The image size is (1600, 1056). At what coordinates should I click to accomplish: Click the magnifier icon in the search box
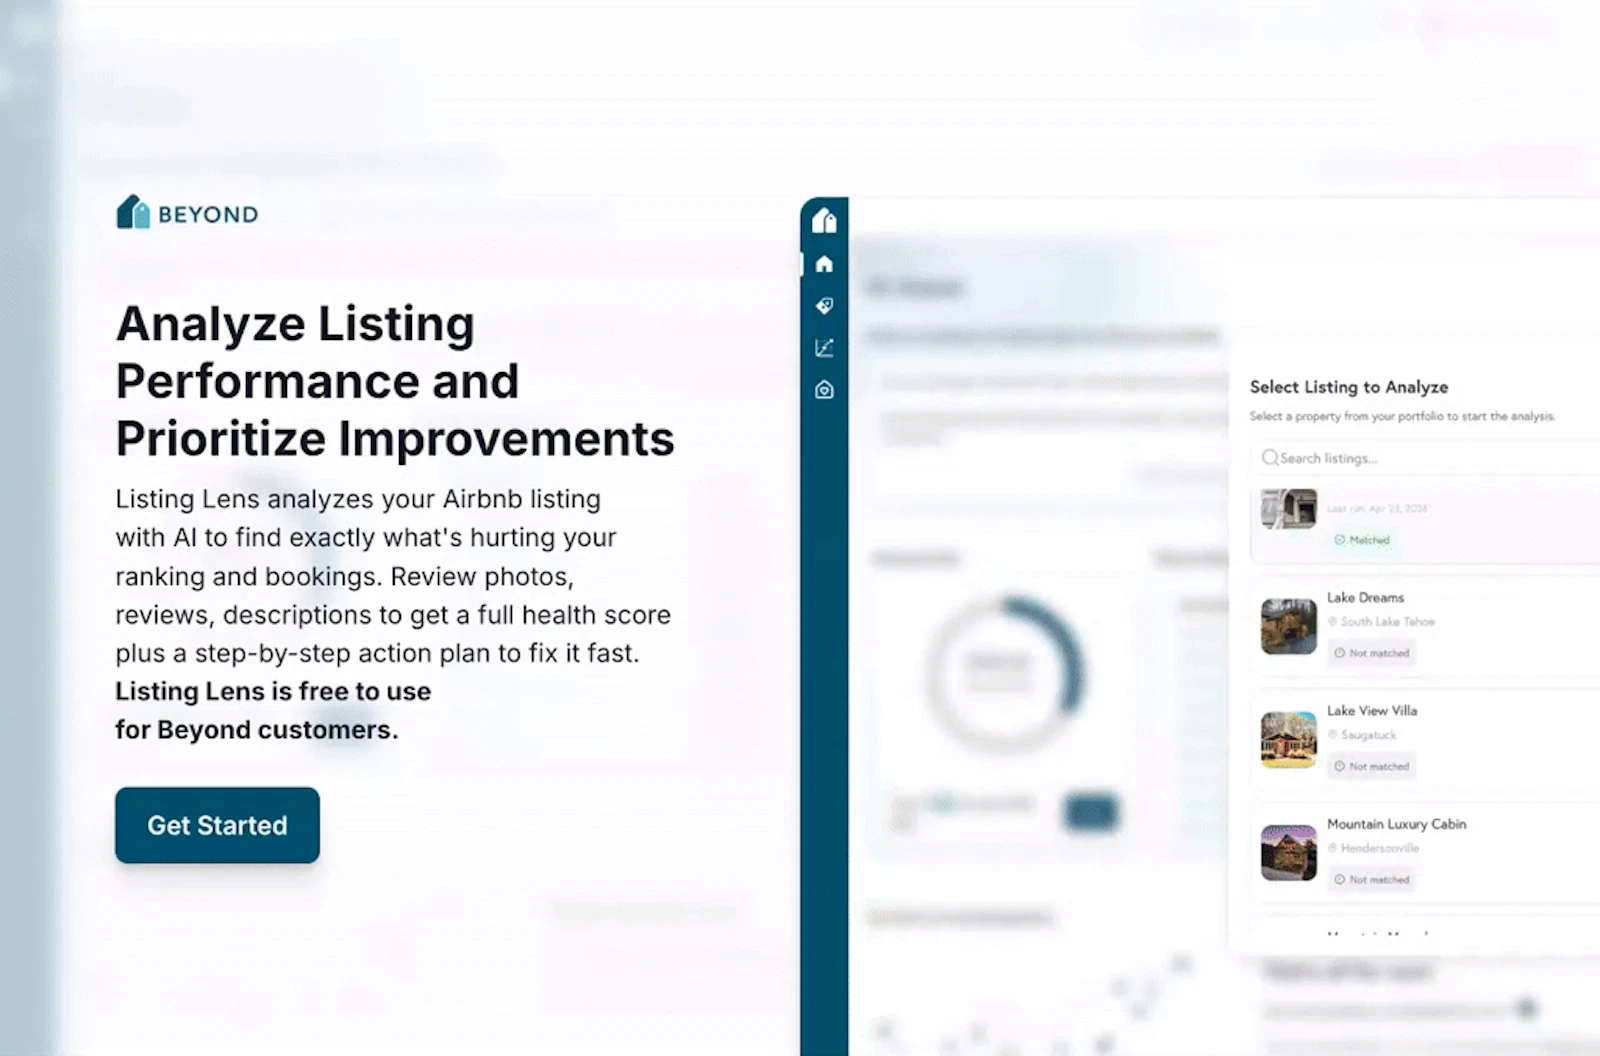pyautogui.click(x=1270, y=458)
